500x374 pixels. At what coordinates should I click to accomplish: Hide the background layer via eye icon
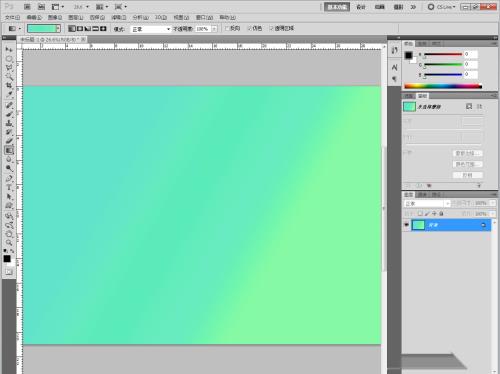pyautogui.click(x=406, y=225)
